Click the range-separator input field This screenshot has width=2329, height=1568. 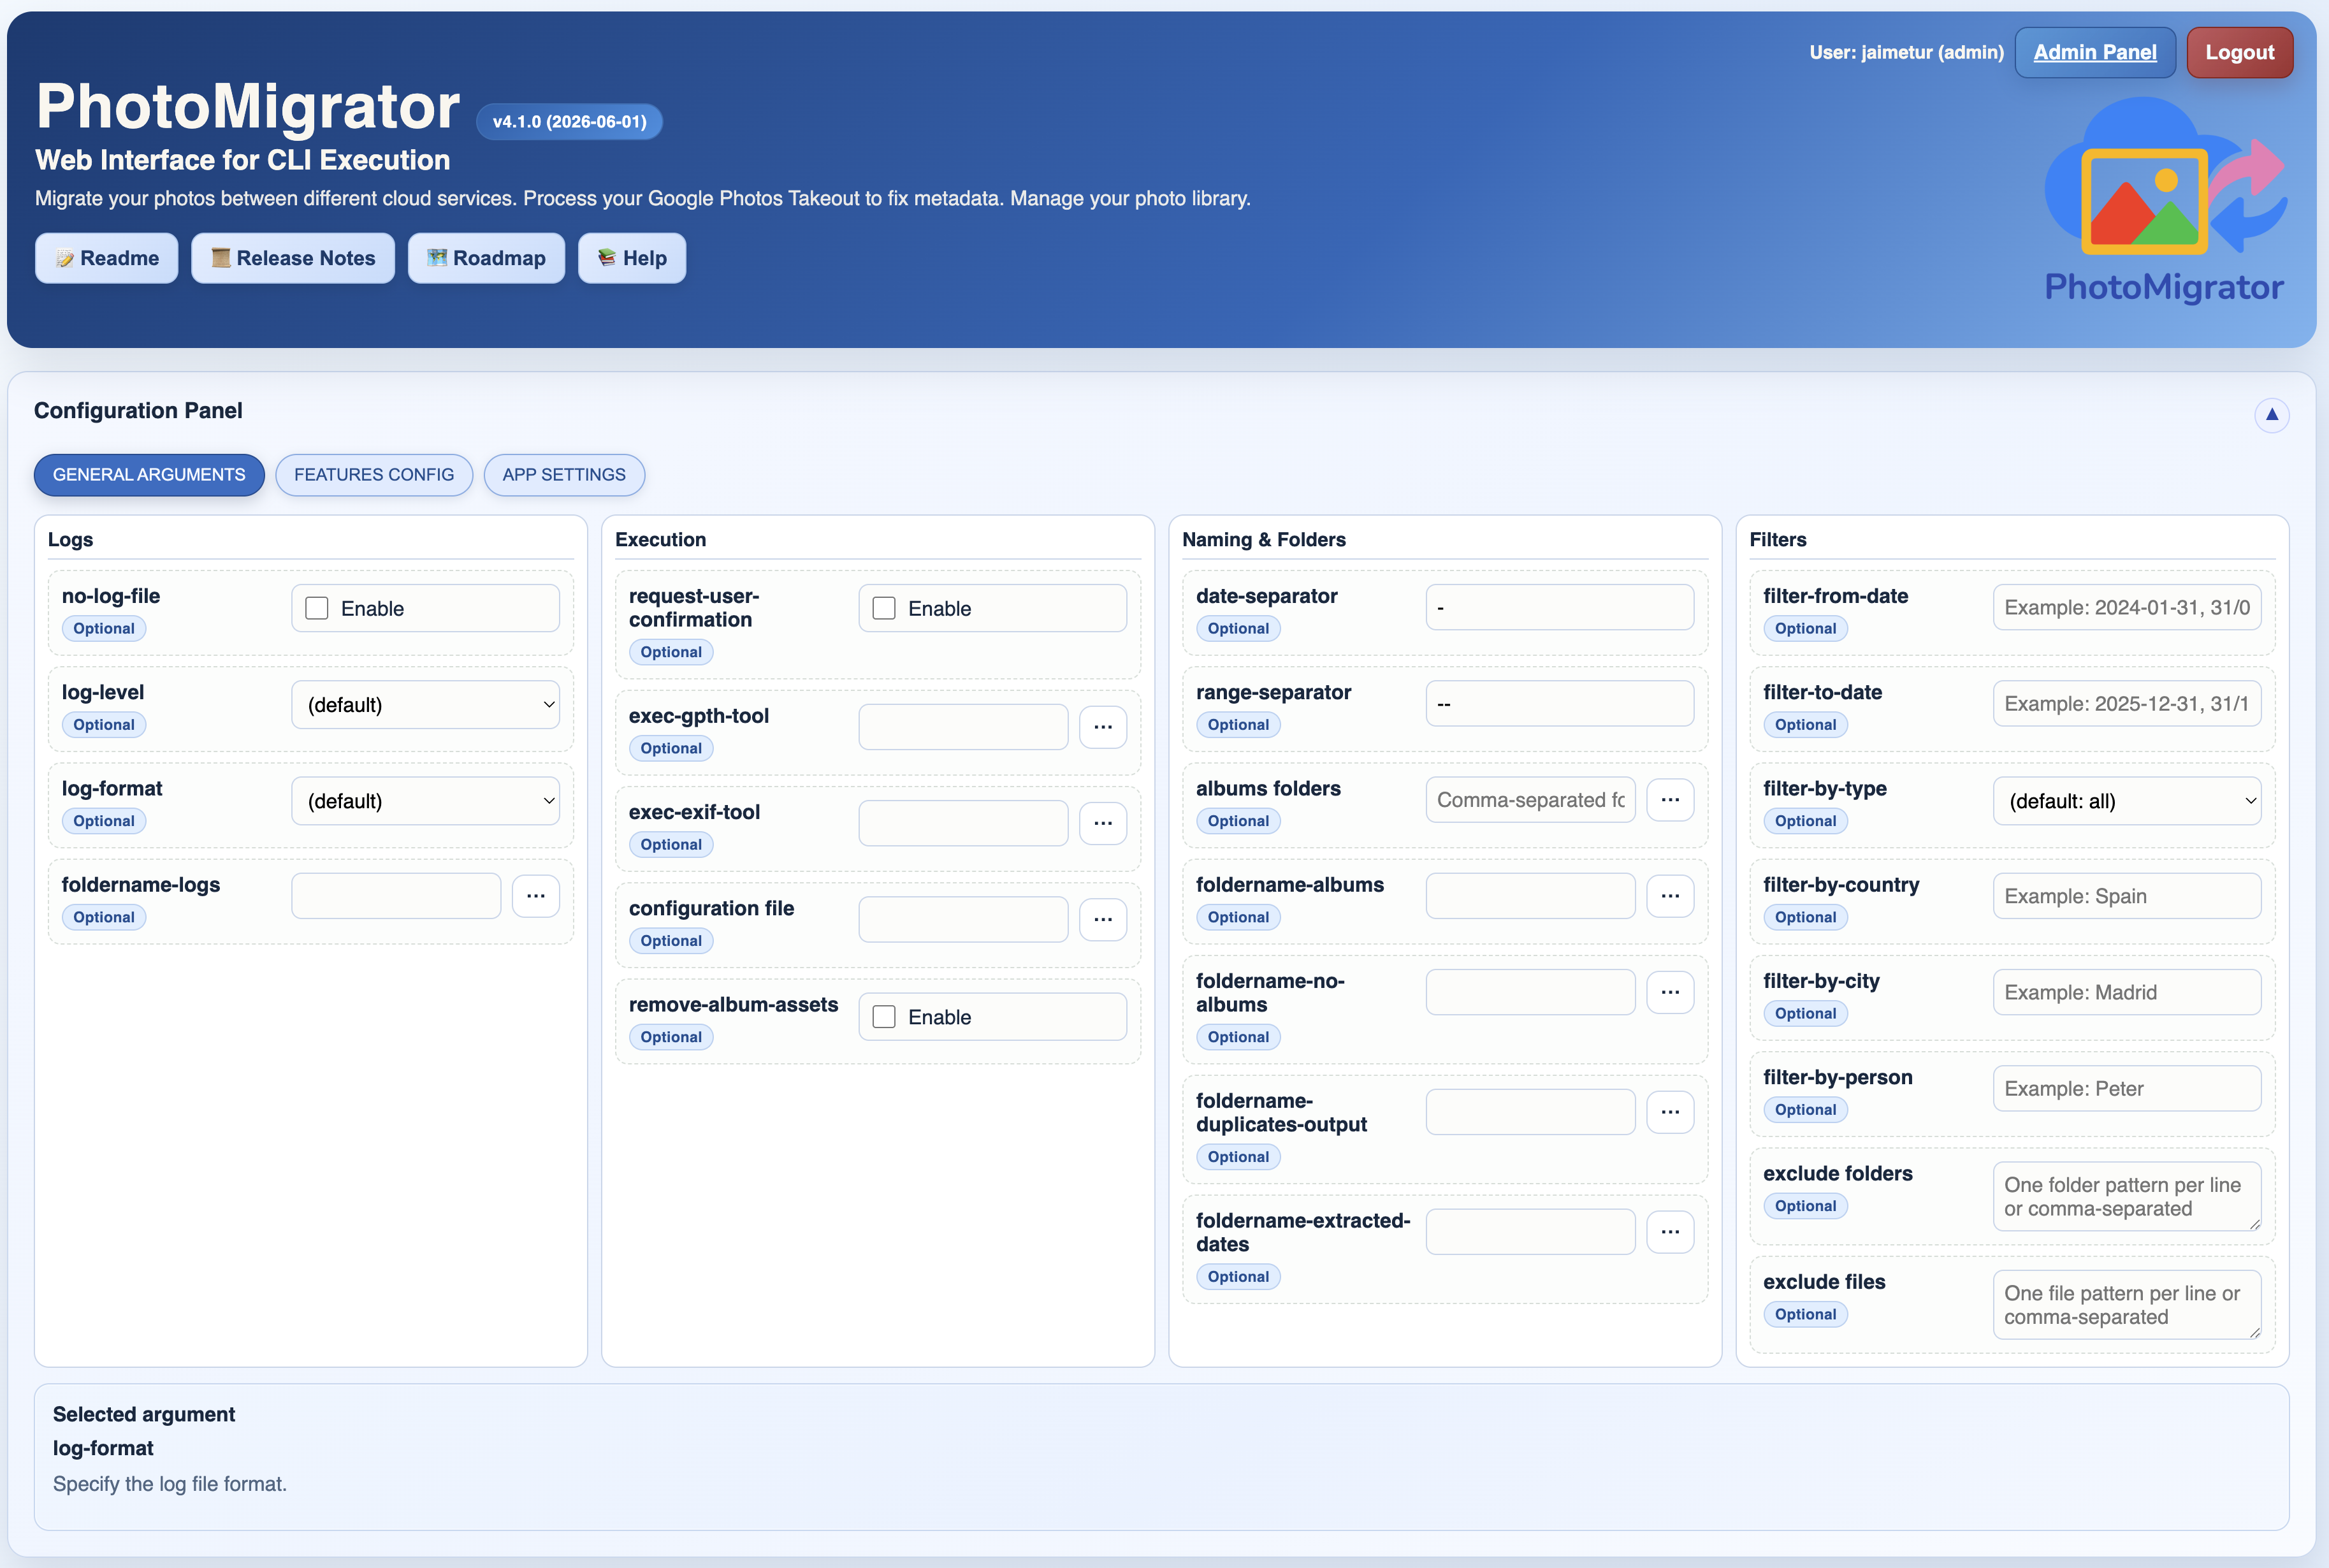point(1560,704)
